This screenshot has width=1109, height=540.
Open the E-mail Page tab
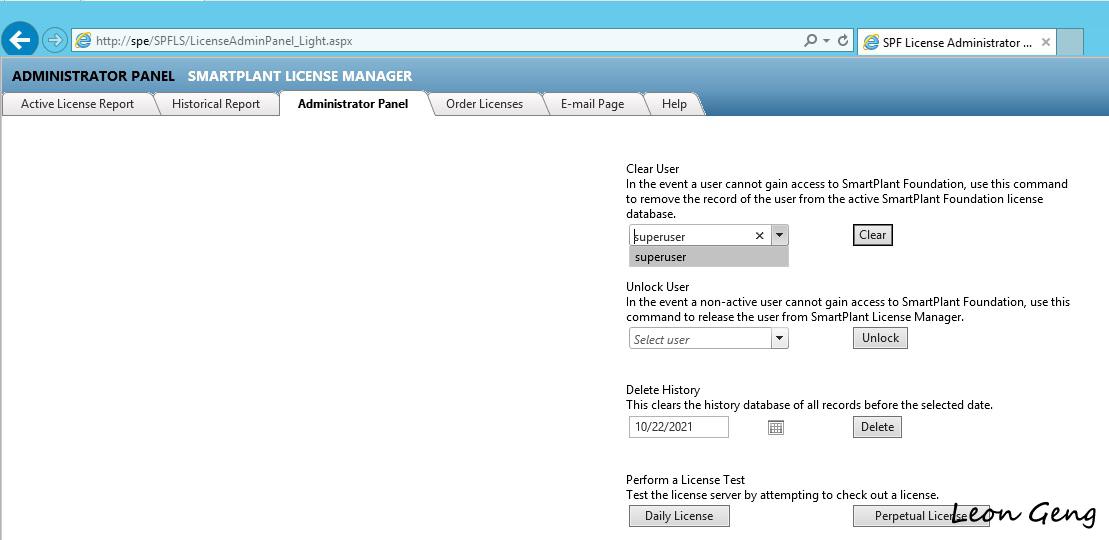click(592, 104)
